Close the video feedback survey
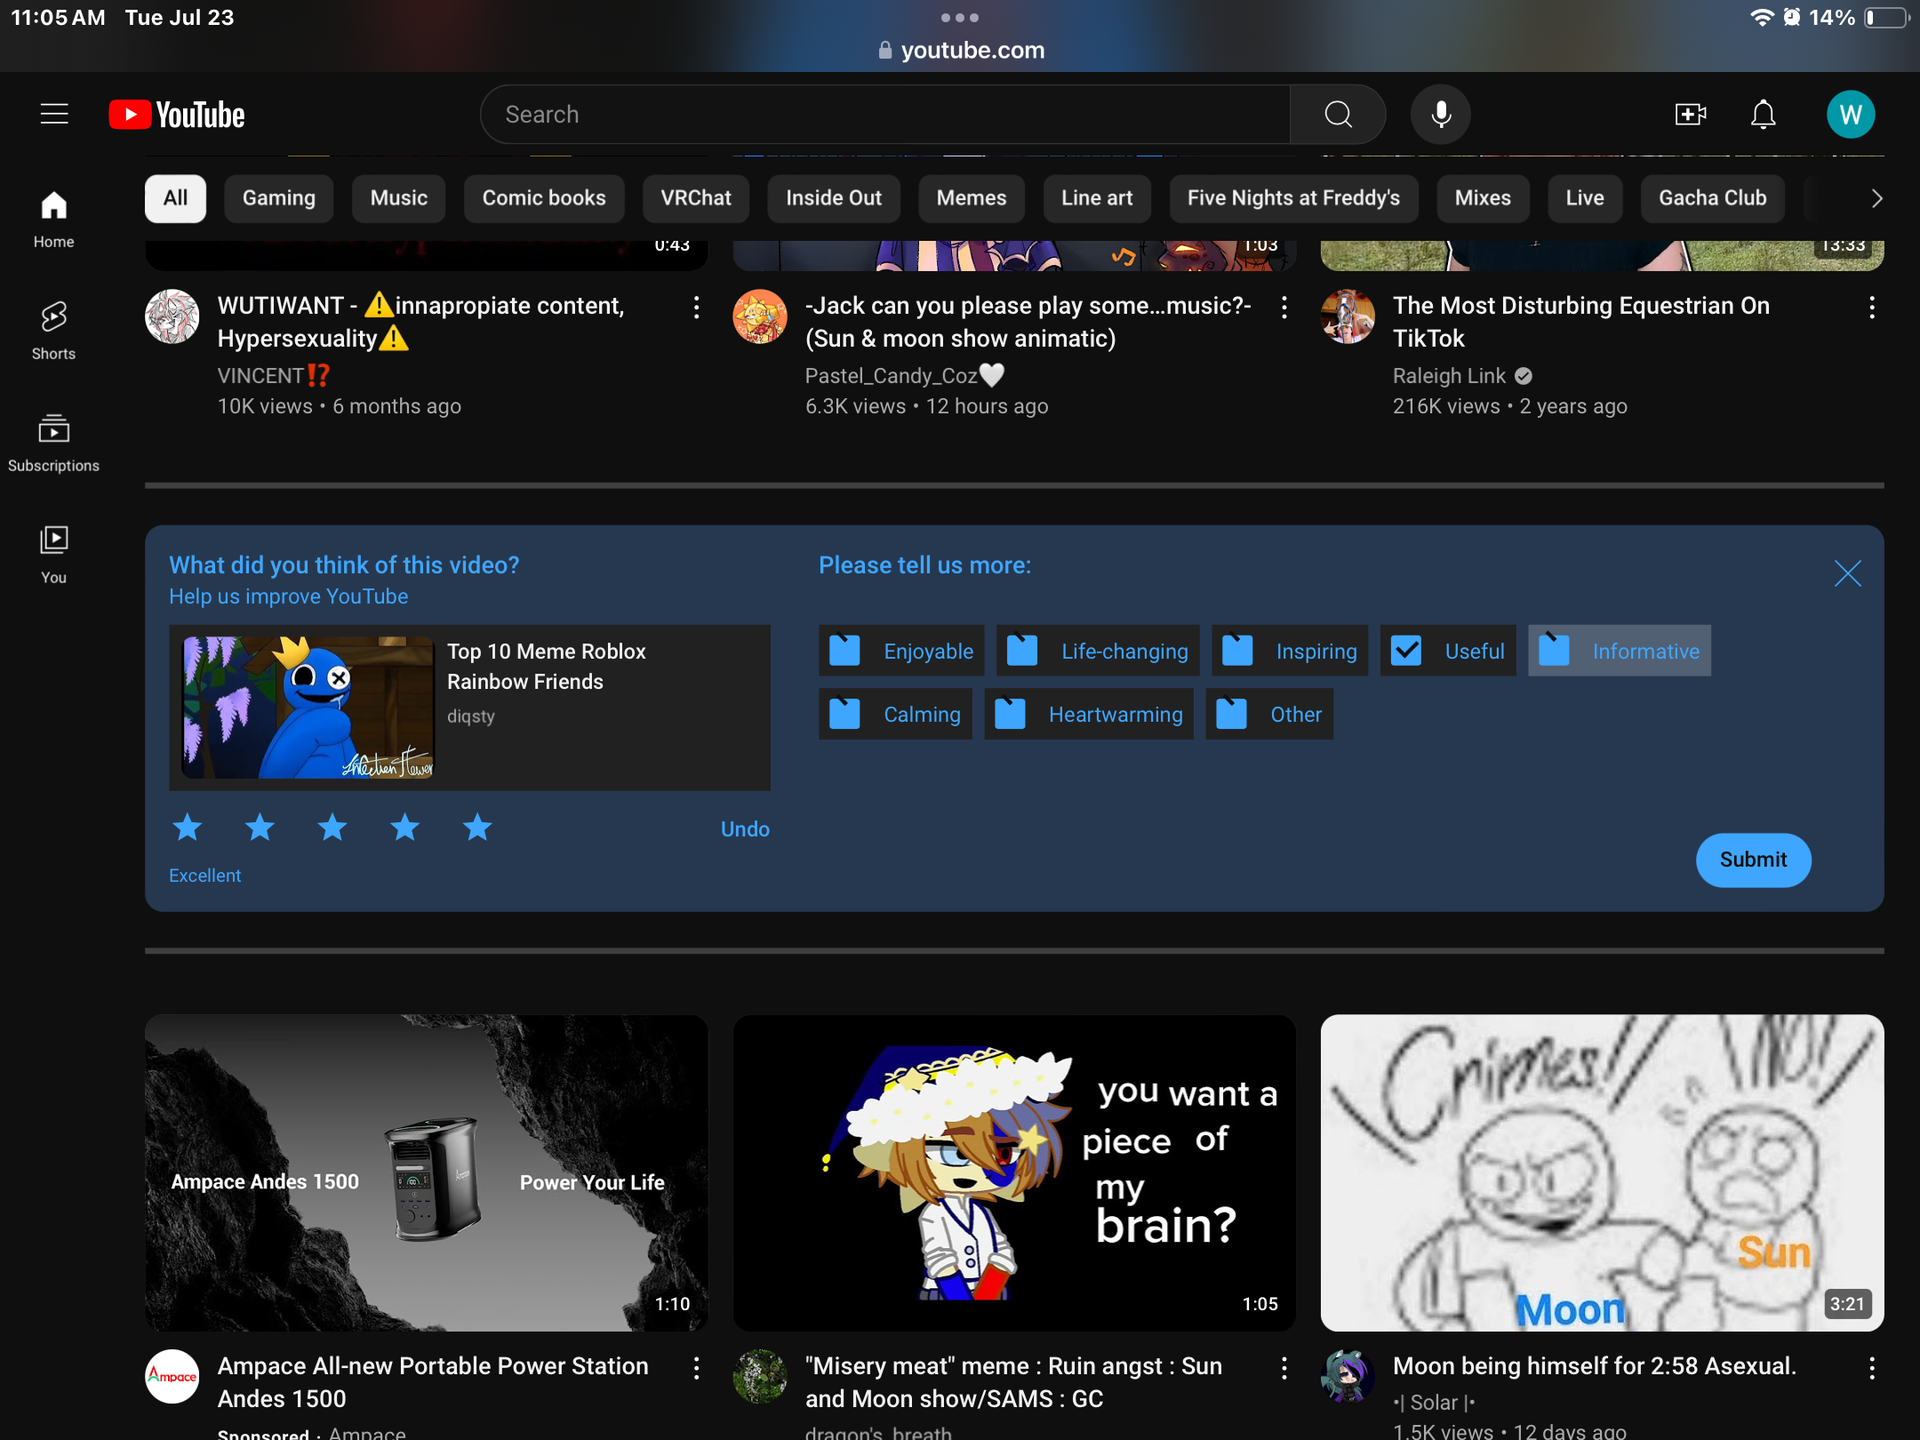Viewport: 1920px width, 1440px height. (1847, 573)
